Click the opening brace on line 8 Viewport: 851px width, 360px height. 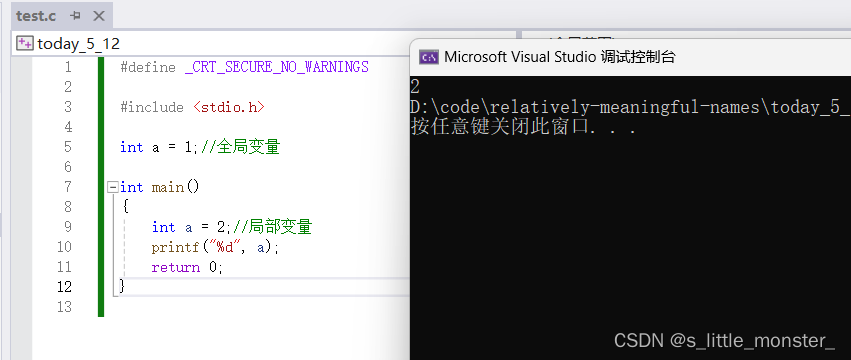(x=126, y=207)
